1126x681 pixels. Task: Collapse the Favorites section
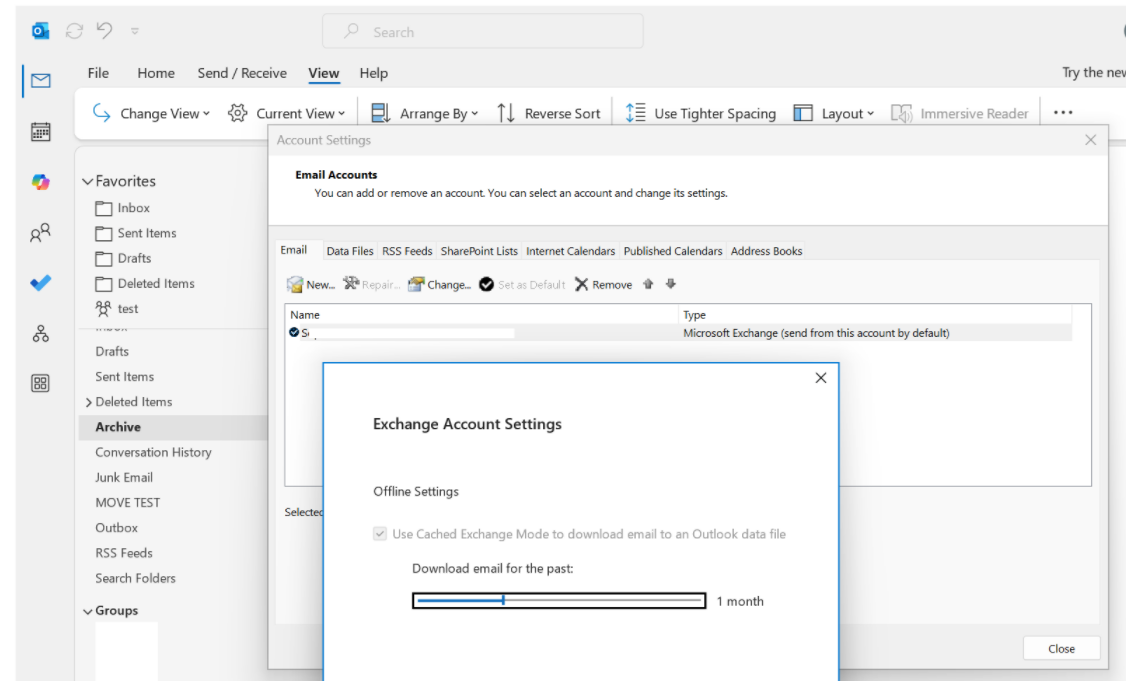click(x=88, y=182)
